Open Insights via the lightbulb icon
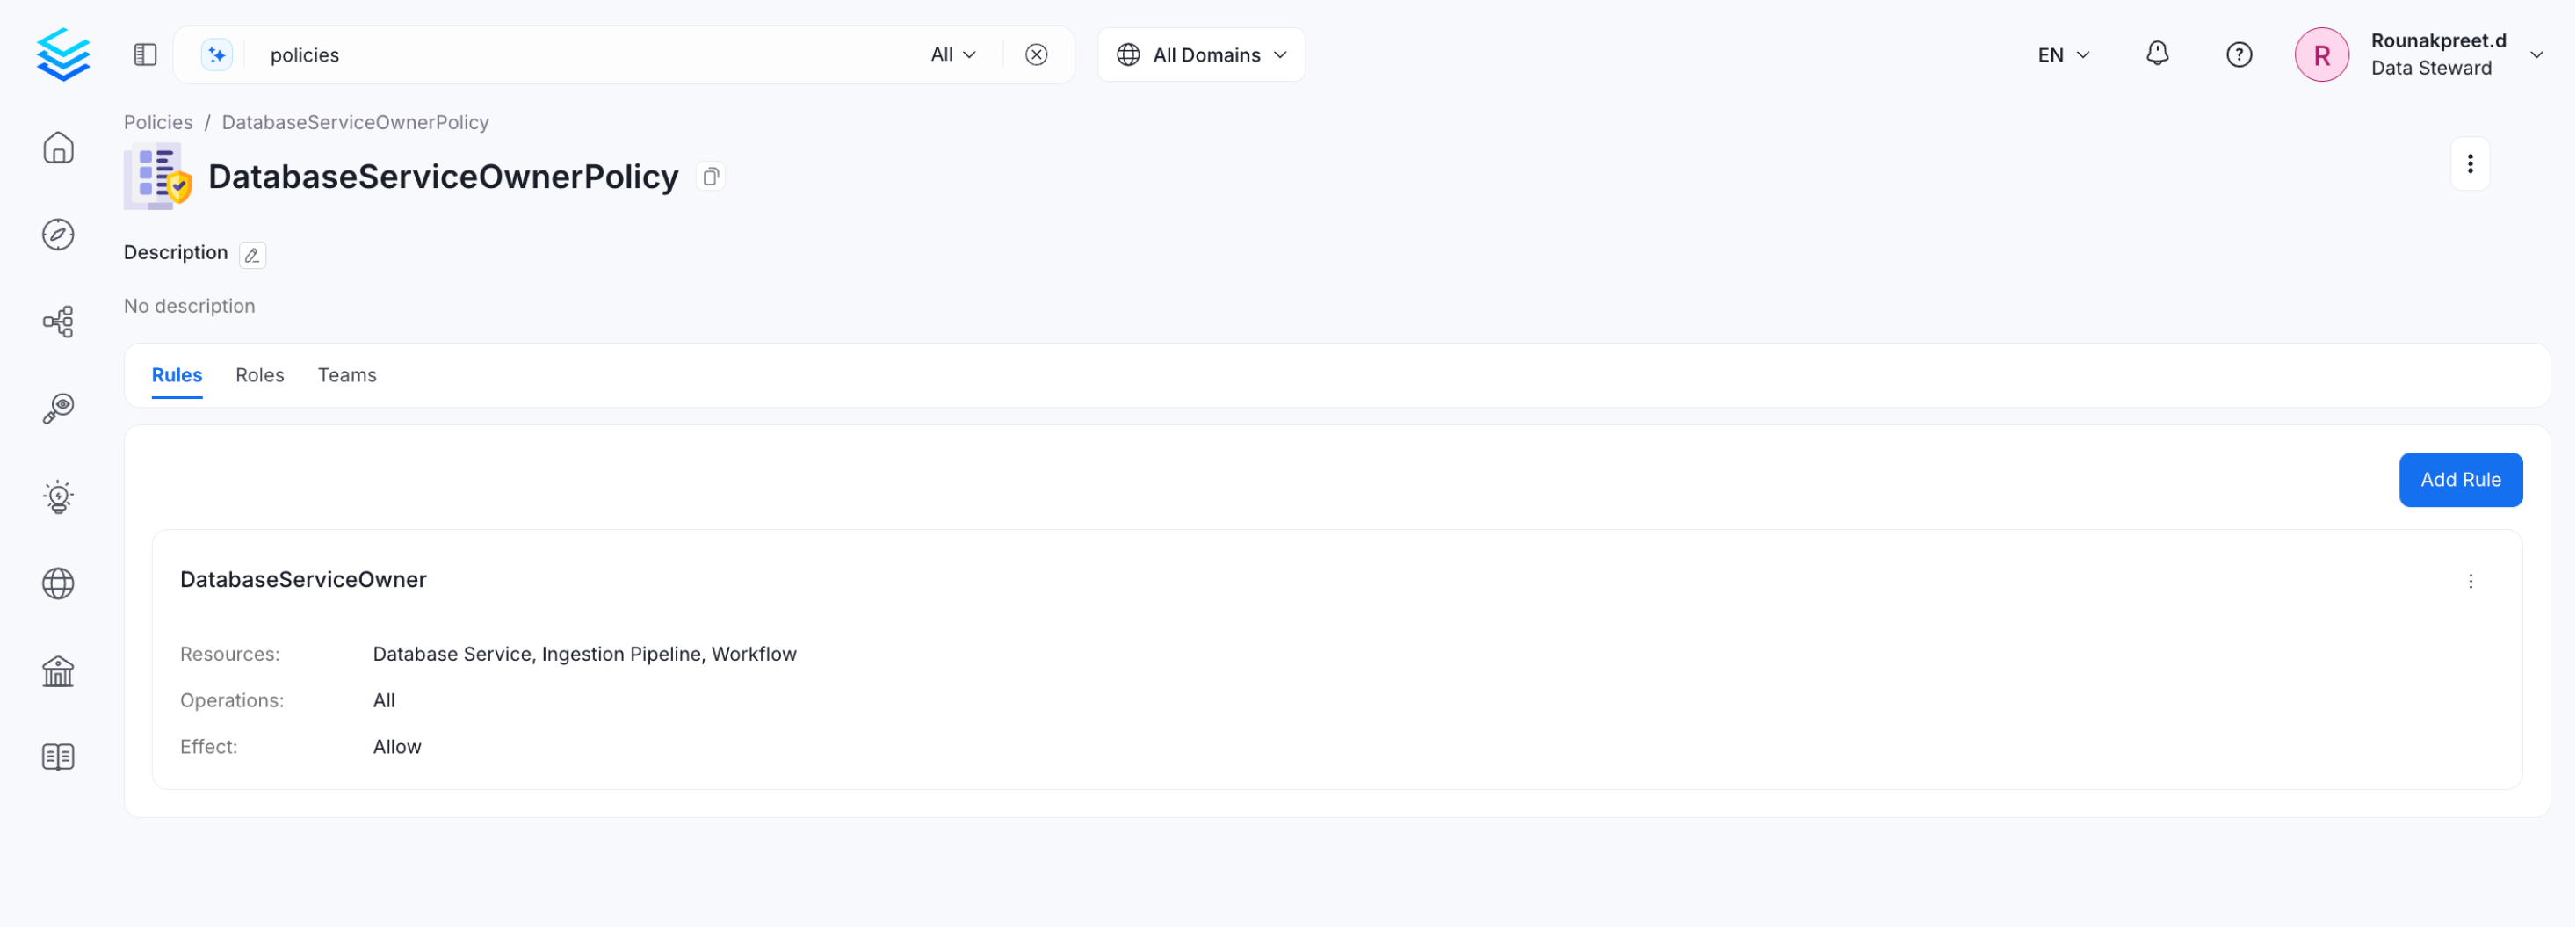Image resolution: width=2576 pixels, height=927 pixels. 58,496
